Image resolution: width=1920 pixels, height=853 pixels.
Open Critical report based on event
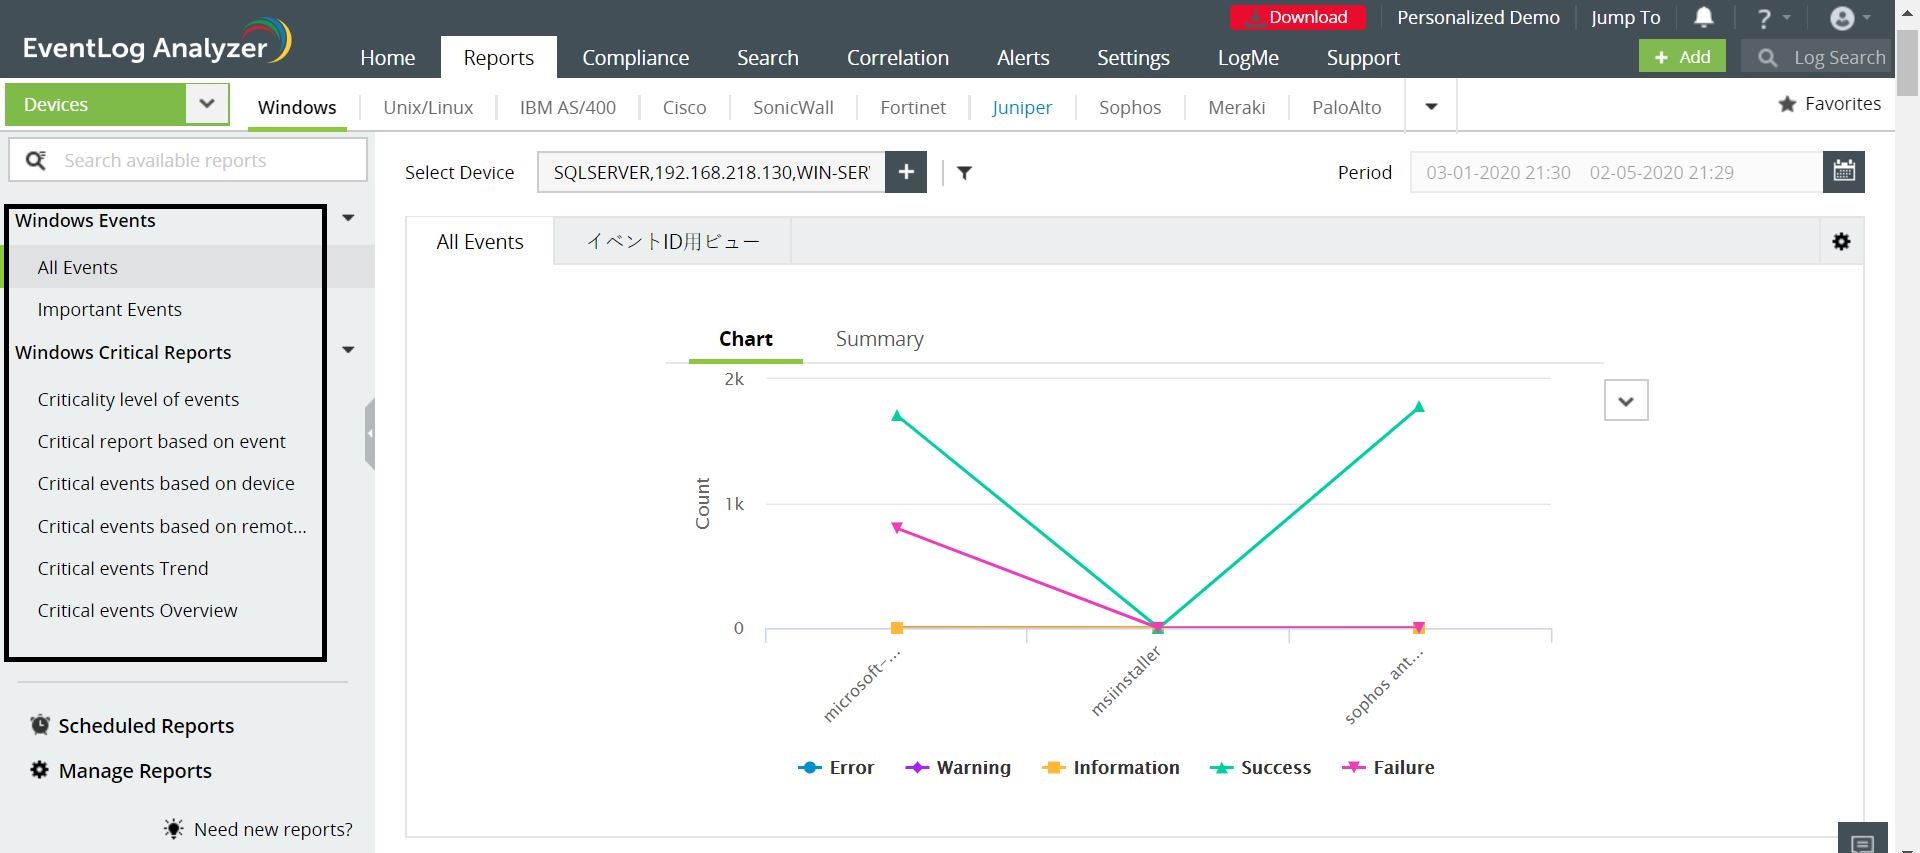point(161,442)
